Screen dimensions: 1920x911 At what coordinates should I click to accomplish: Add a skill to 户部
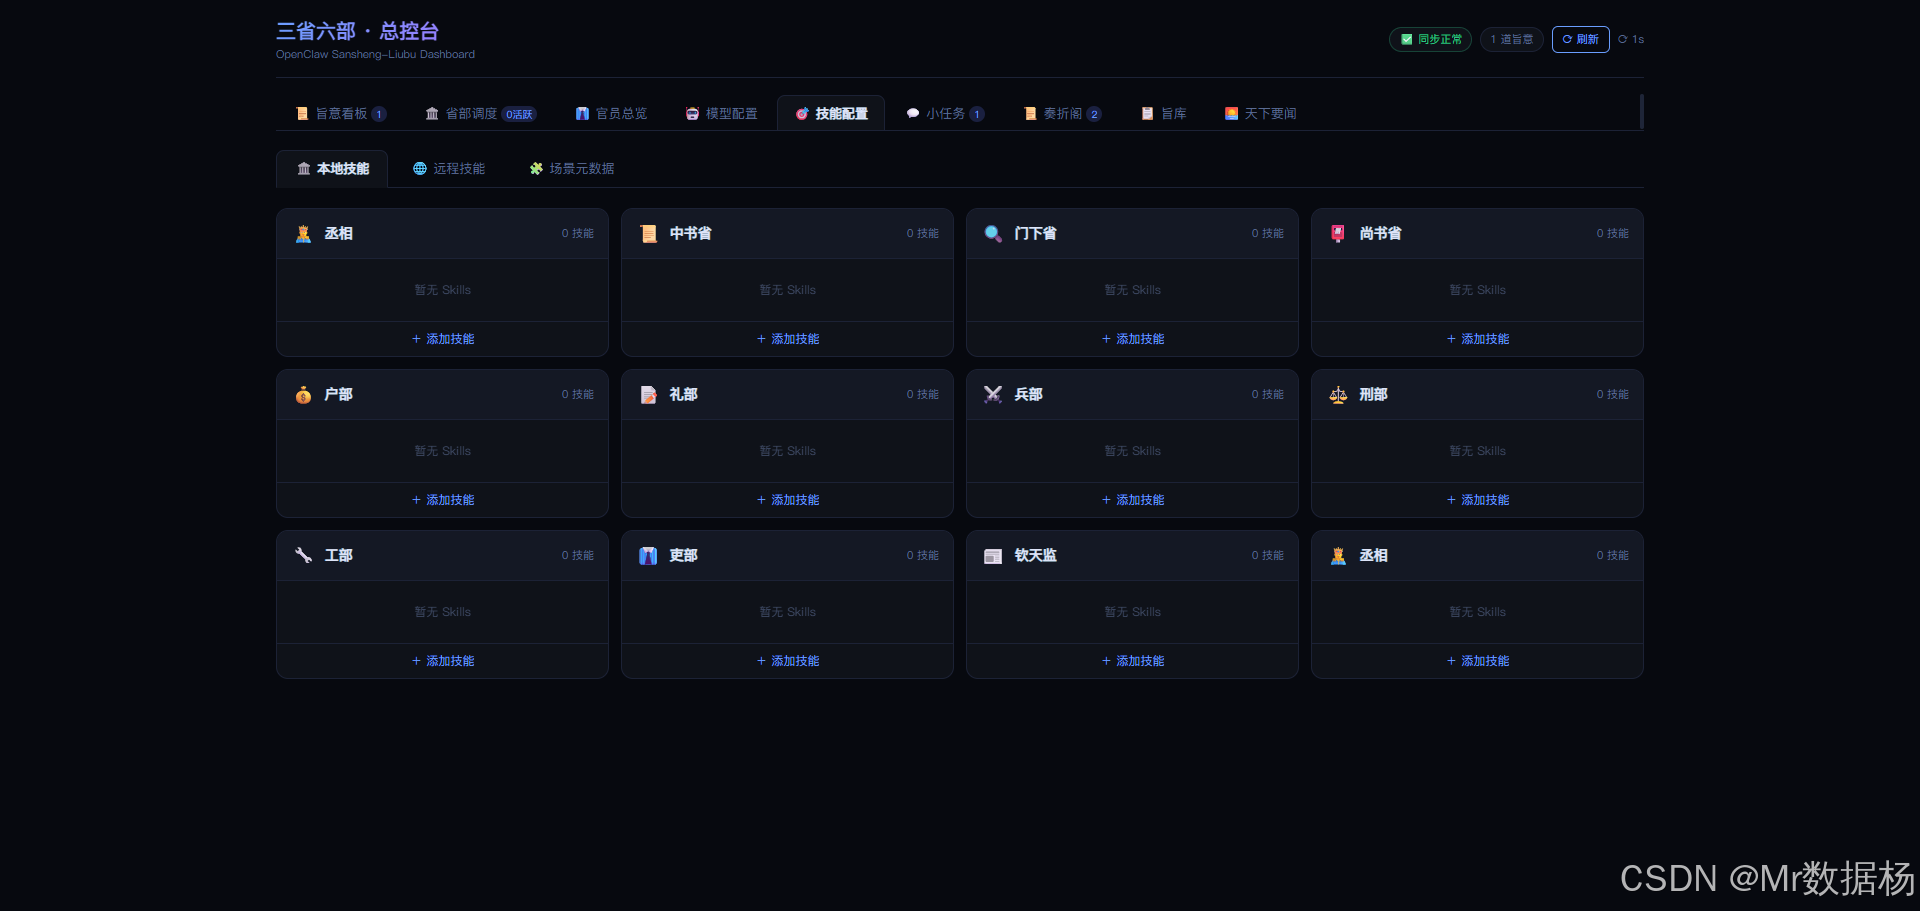(x=442, y=500)
